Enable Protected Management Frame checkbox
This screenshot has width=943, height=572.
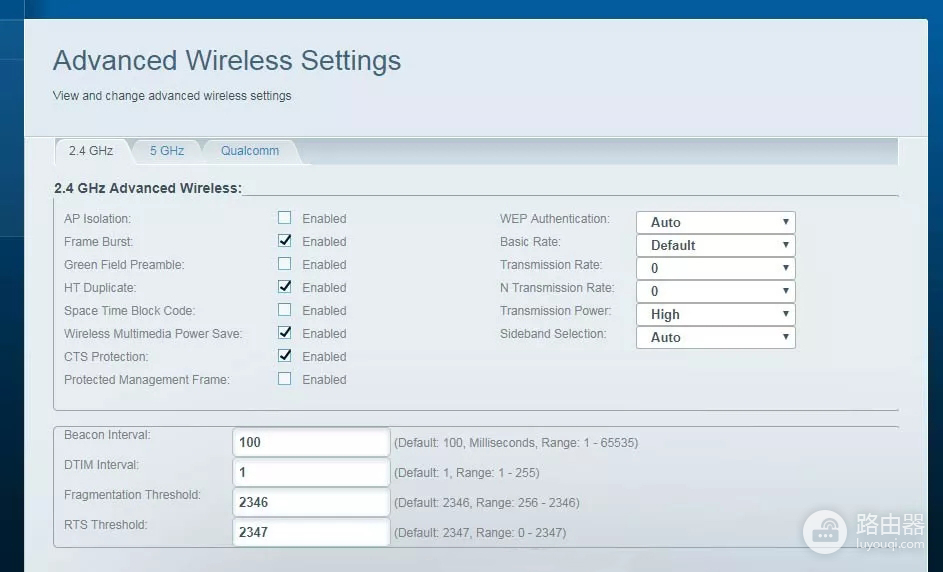tap(285, 379)
